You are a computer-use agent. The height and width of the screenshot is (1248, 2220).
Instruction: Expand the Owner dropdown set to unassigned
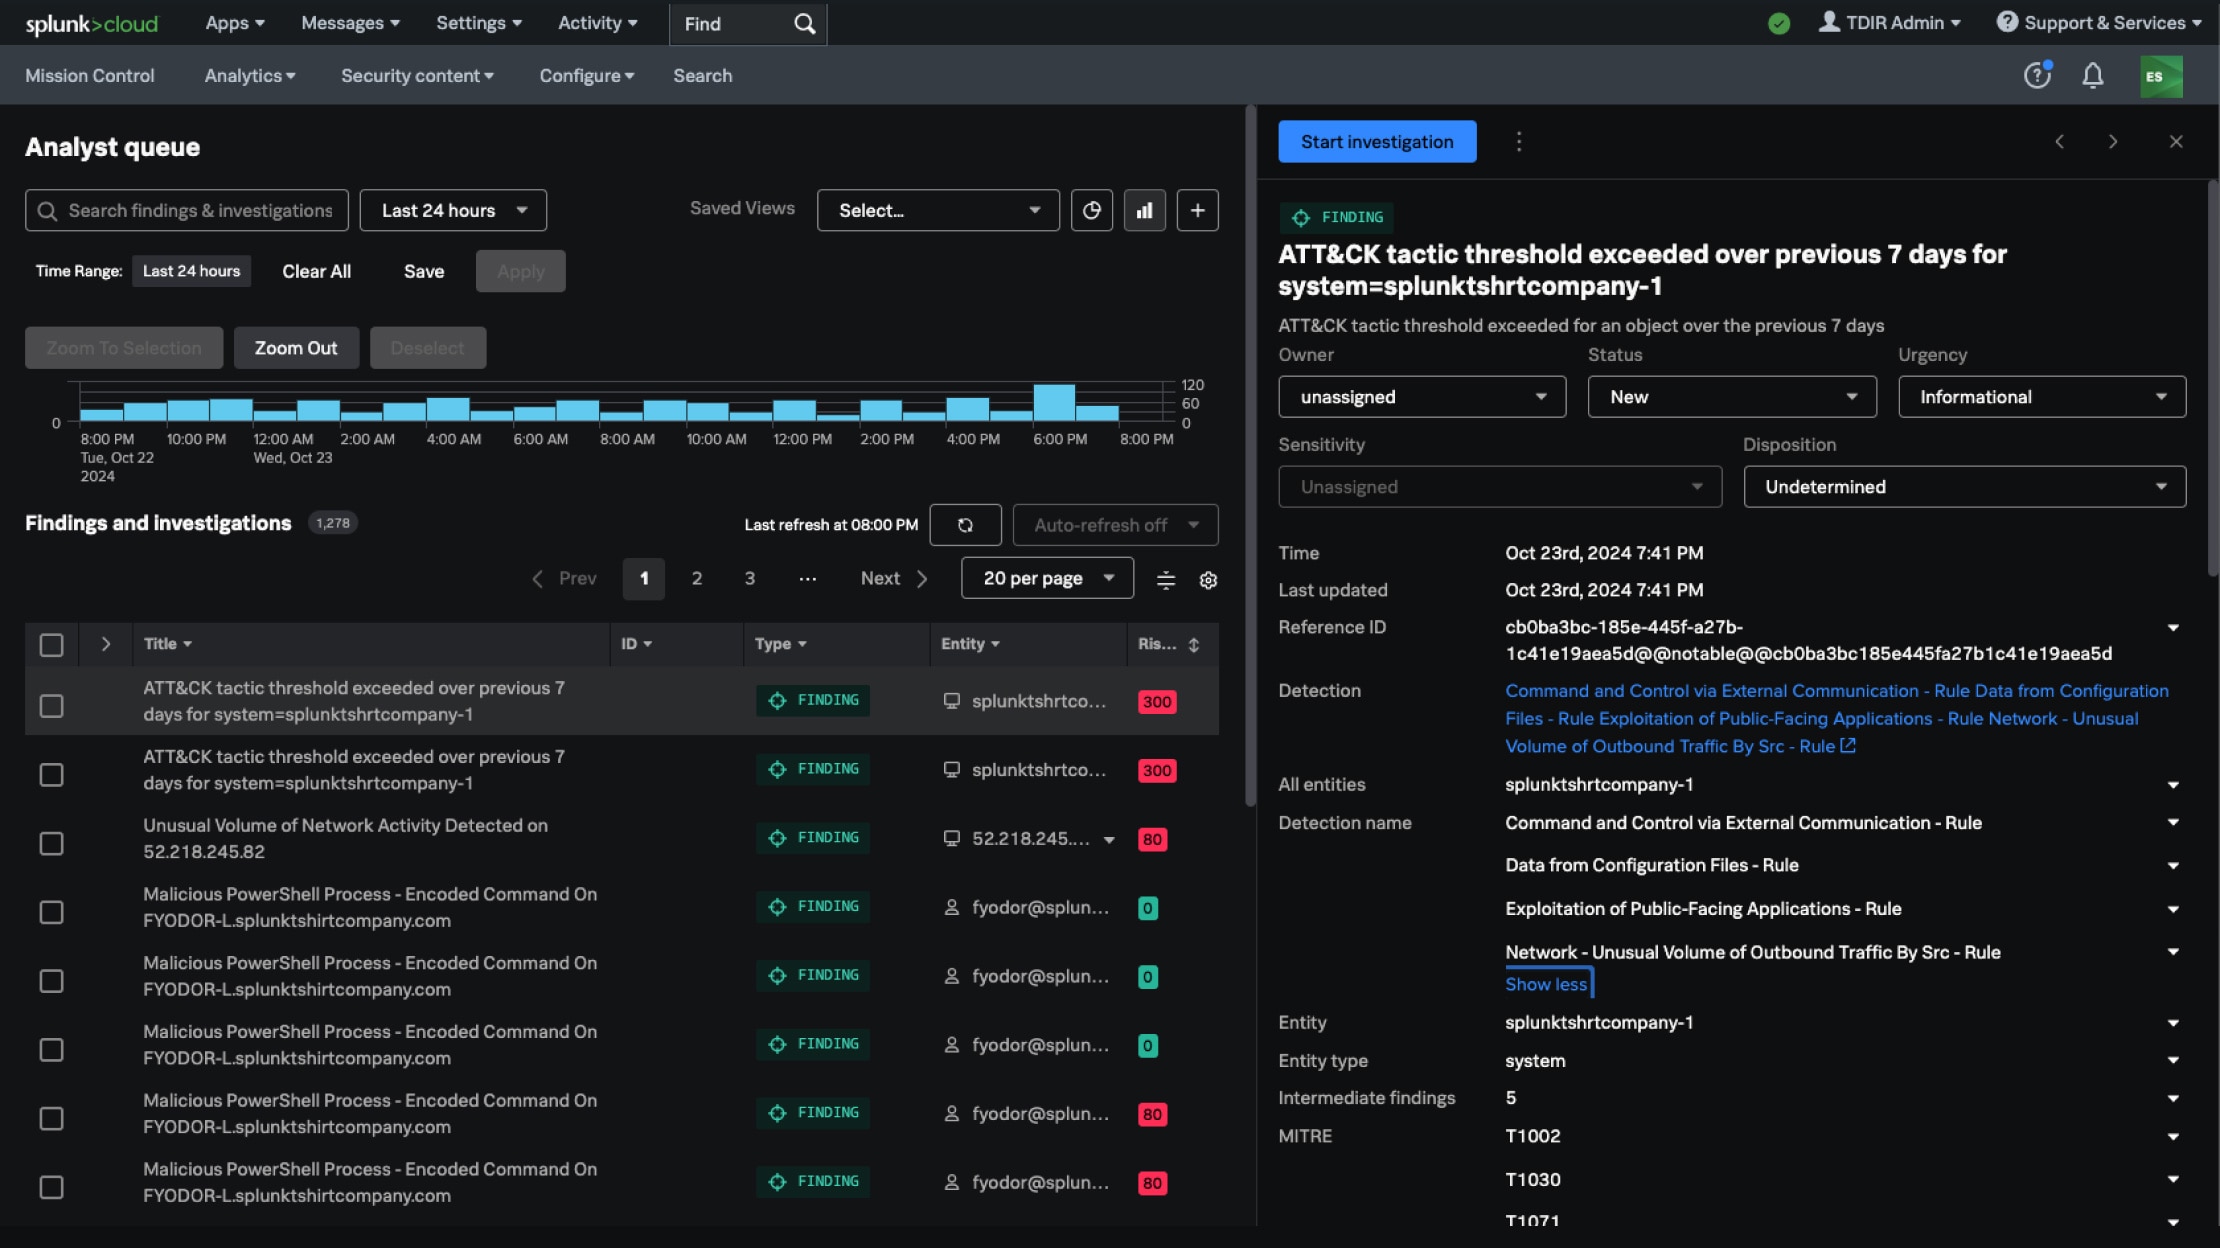pyautogui.click(x=1421, y=397)
